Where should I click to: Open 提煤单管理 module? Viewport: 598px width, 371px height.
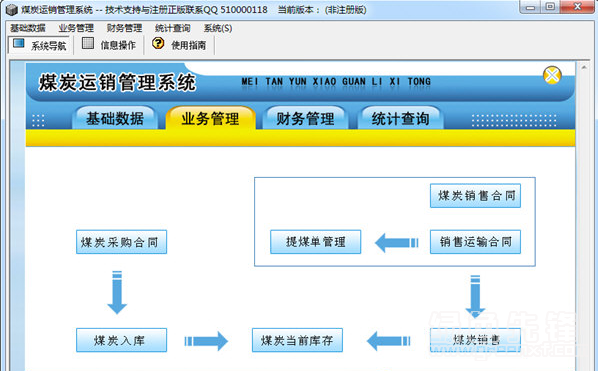coord(315,242)
